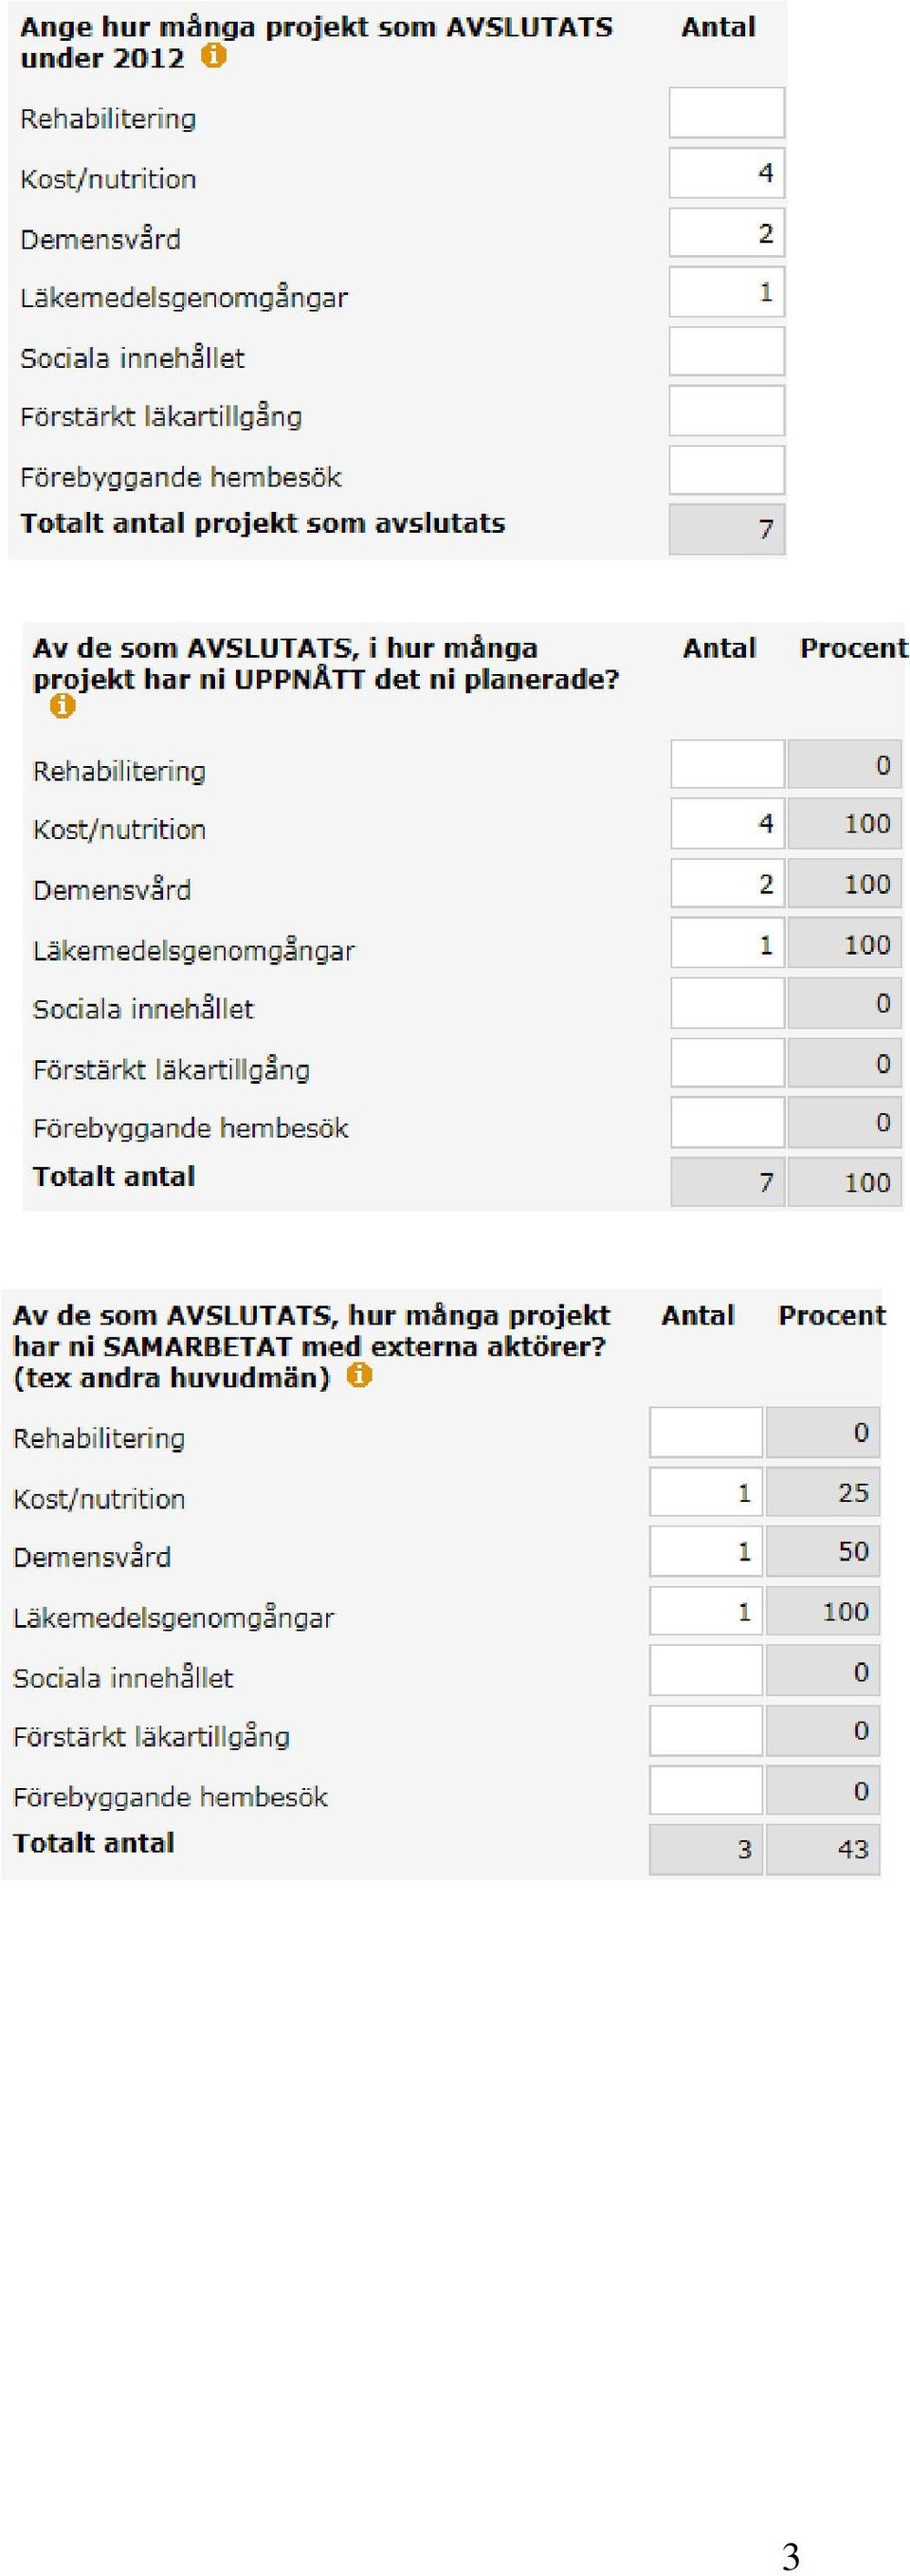Image resolution: width=910 pixels, height=2576 pixels.
Task: Select Rehabilitering Antal field in SAMARBETAT table
Action: click(x=706, y=1432)
